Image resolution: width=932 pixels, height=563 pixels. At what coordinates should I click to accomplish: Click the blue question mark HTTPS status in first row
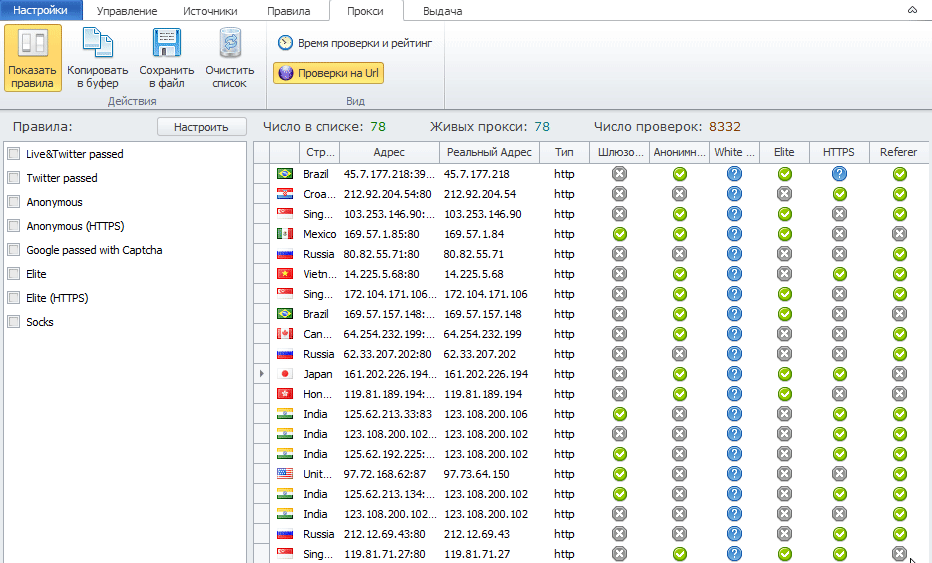click(839, 174)
